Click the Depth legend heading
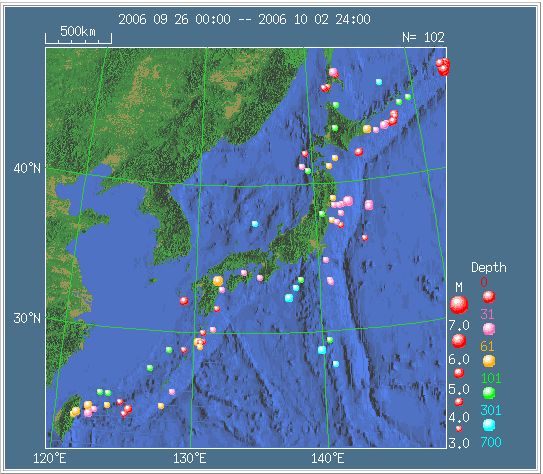This screenshot has width=543, height=474. point(489,268)
